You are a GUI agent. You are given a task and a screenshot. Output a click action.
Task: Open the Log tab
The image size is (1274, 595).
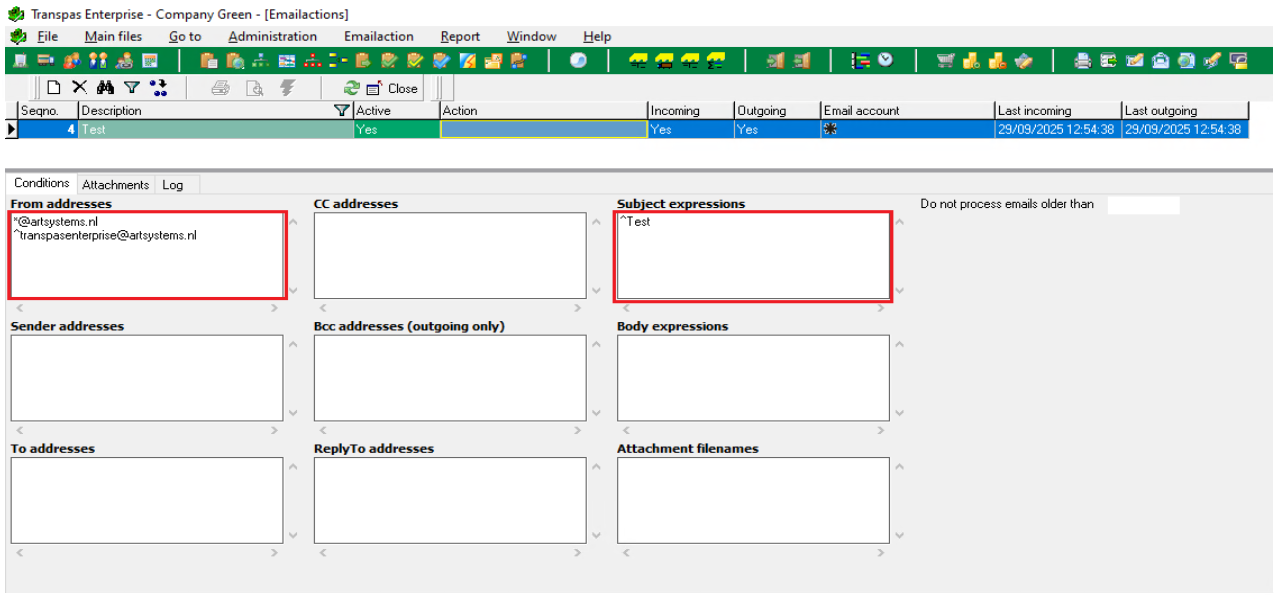click(172, 185)
